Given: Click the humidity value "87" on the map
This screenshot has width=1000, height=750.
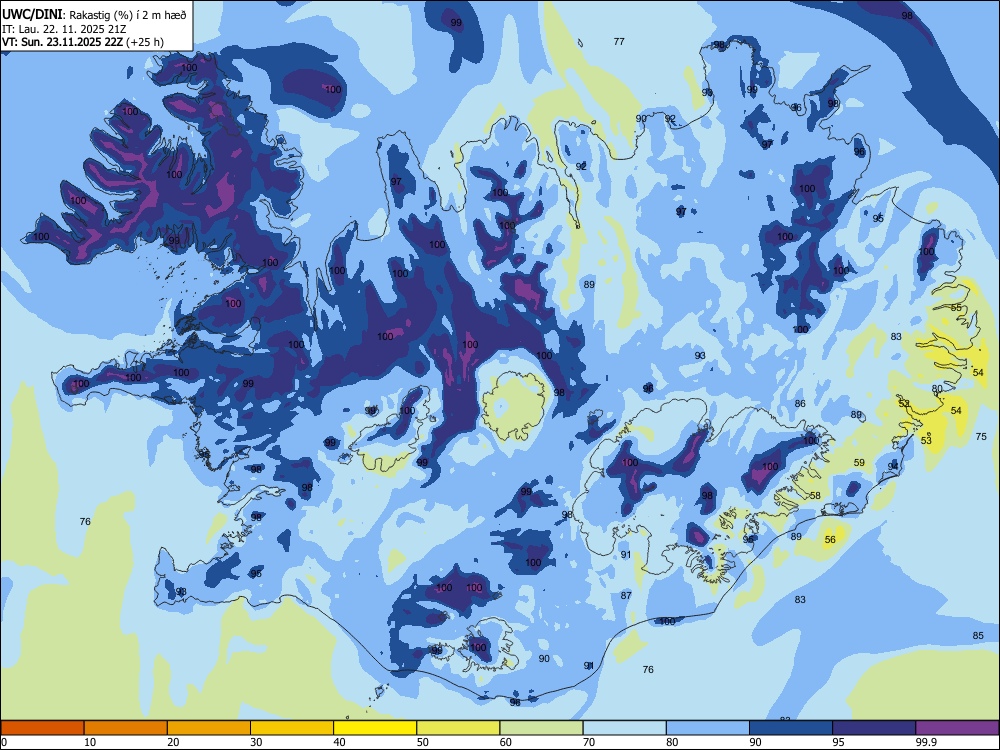Looking at the screenshot, I should coord(626,595).
